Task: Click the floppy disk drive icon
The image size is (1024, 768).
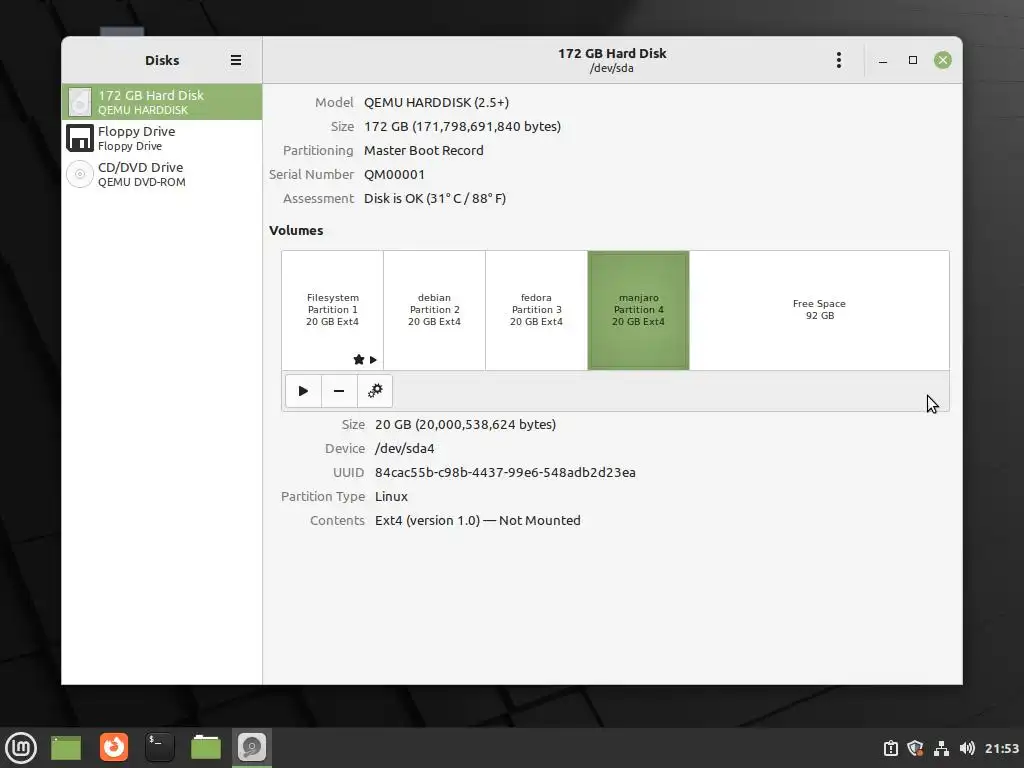Action: 80,138
